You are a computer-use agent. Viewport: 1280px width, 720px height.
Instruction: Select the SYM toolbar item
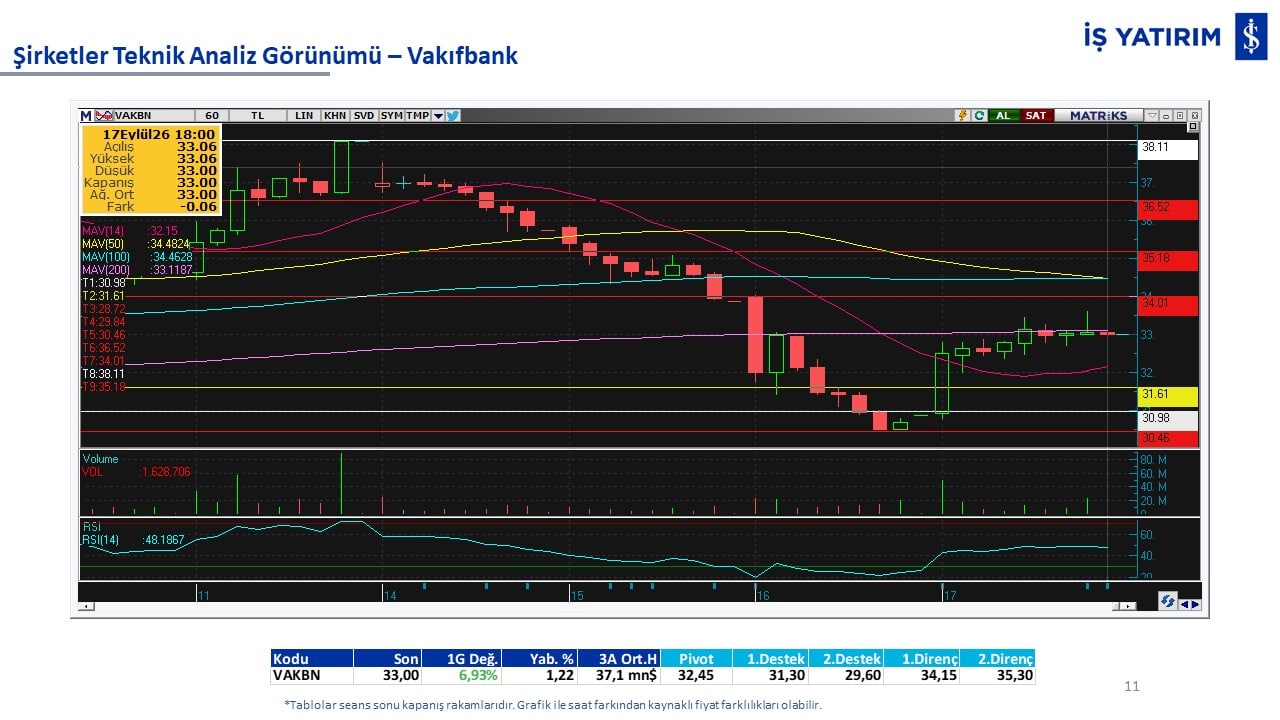391,115
